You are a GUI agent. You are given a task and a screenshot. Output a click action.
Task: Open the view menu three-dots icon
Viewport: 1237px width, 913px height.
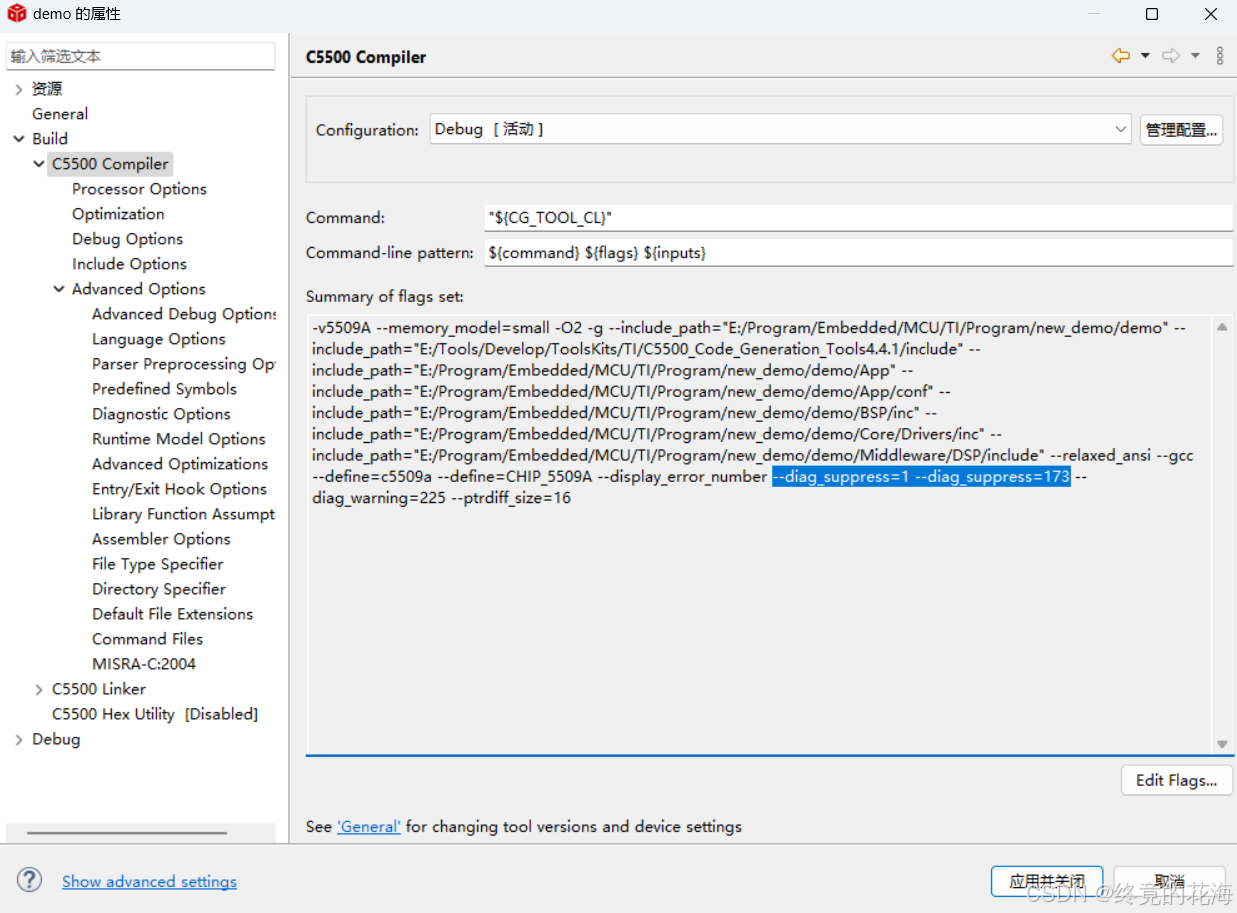pos(1220,56)
